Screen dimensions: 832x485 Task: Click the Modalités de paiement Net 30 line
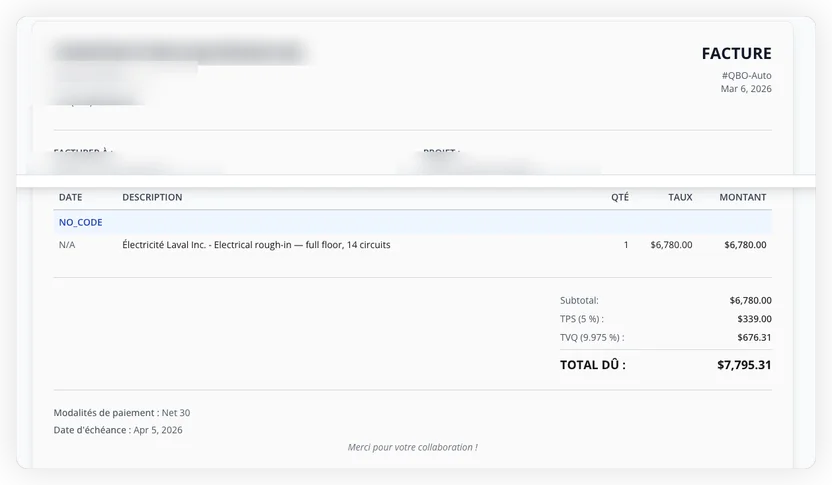point(121,412)
